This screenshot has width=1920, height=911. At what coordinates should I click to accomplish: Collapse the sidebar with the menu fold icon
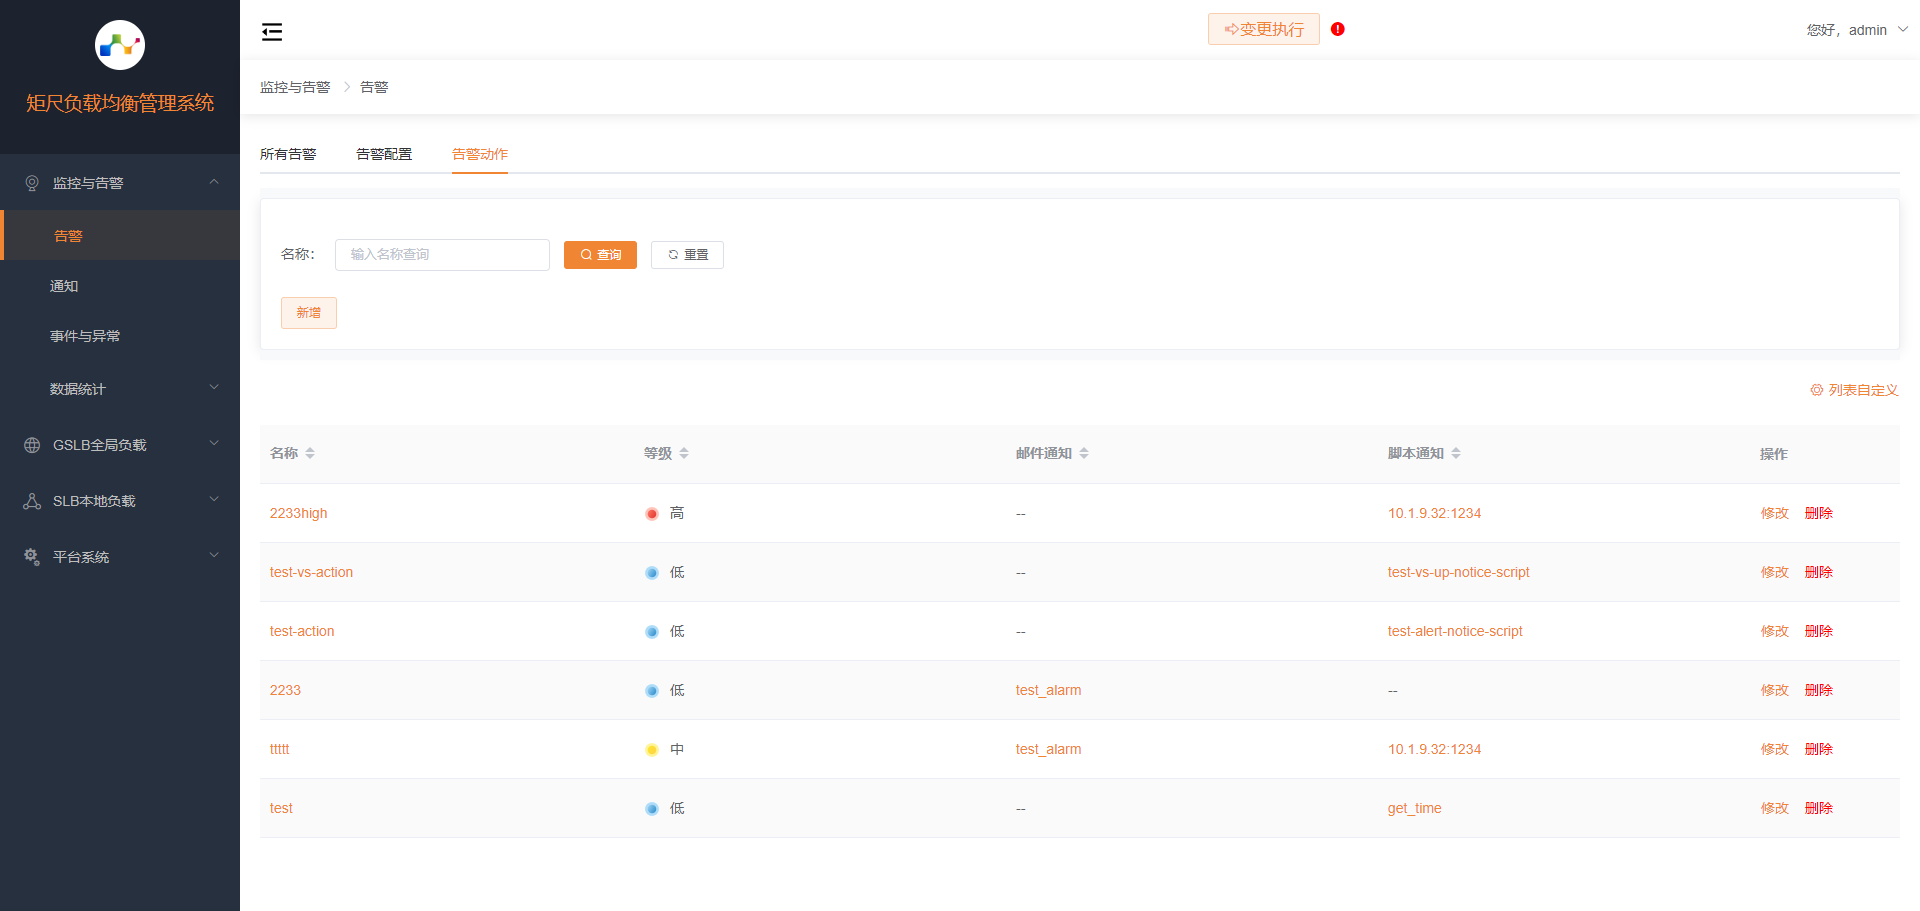coord(272,32)
